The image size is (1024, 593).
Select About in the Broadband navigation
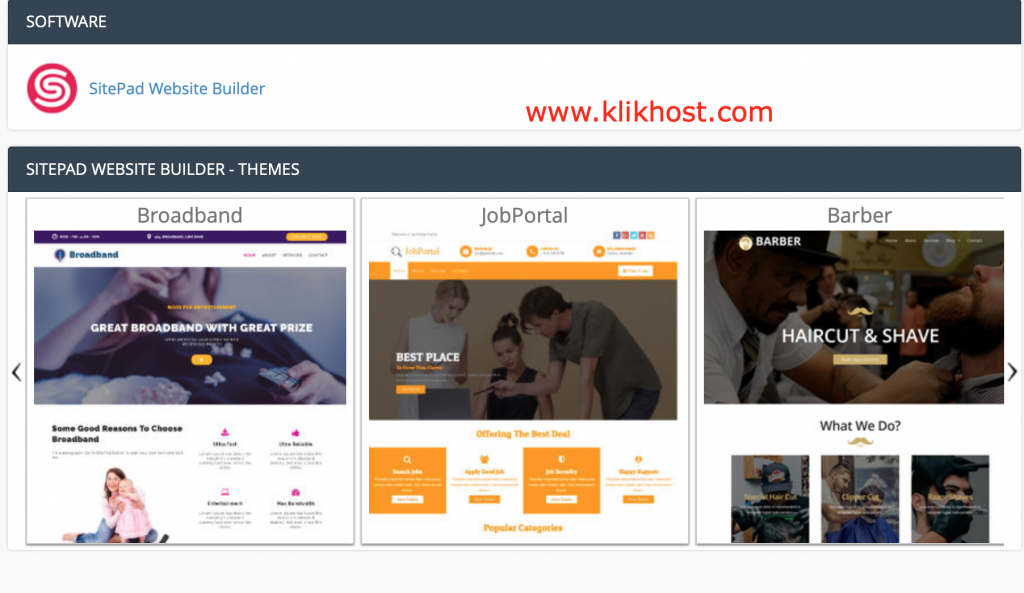267,255
